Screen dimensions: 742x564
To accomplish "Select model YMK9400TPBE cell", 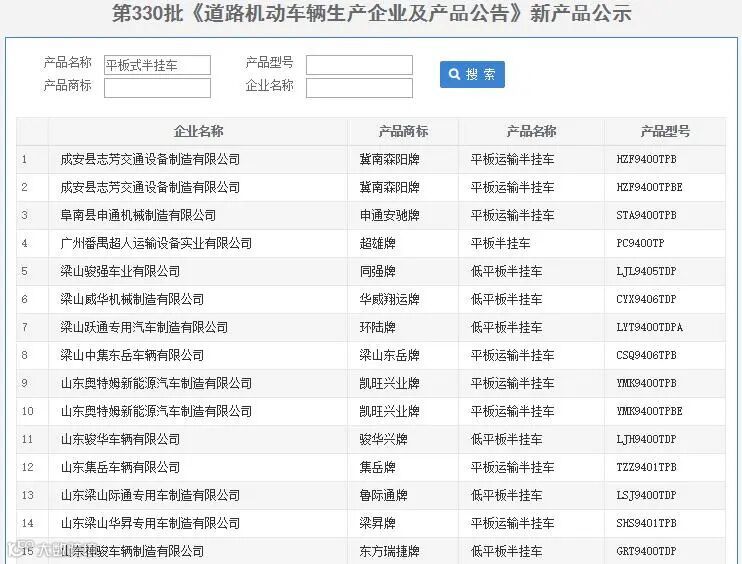I will pos(665,411).
